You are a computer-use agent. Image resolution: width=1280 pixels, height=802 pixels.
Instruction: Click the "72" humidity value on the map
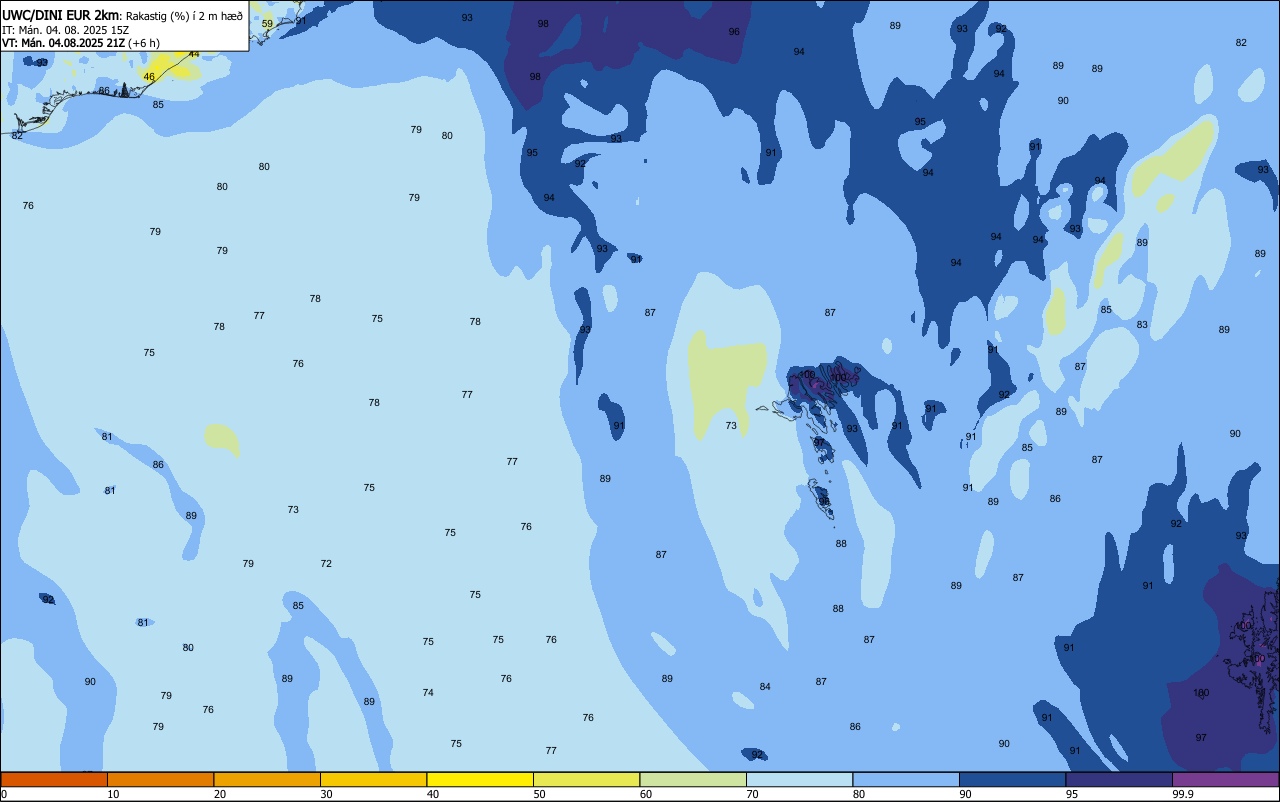point(326,564)
